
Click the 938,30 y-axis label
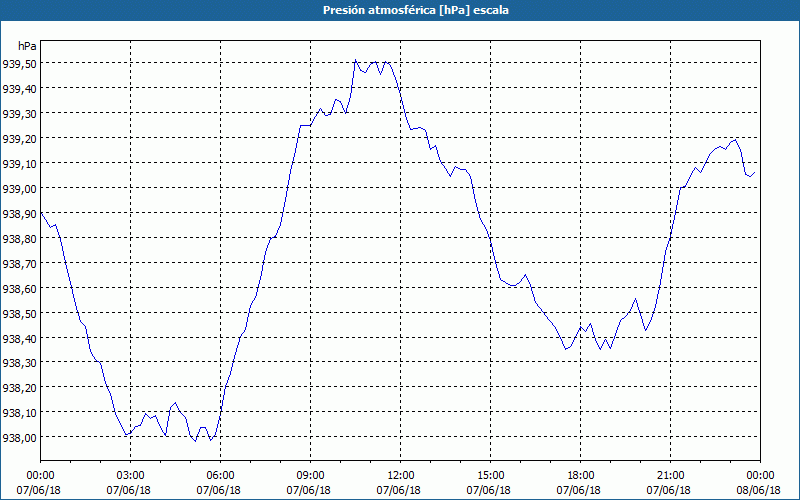point(19,363)
